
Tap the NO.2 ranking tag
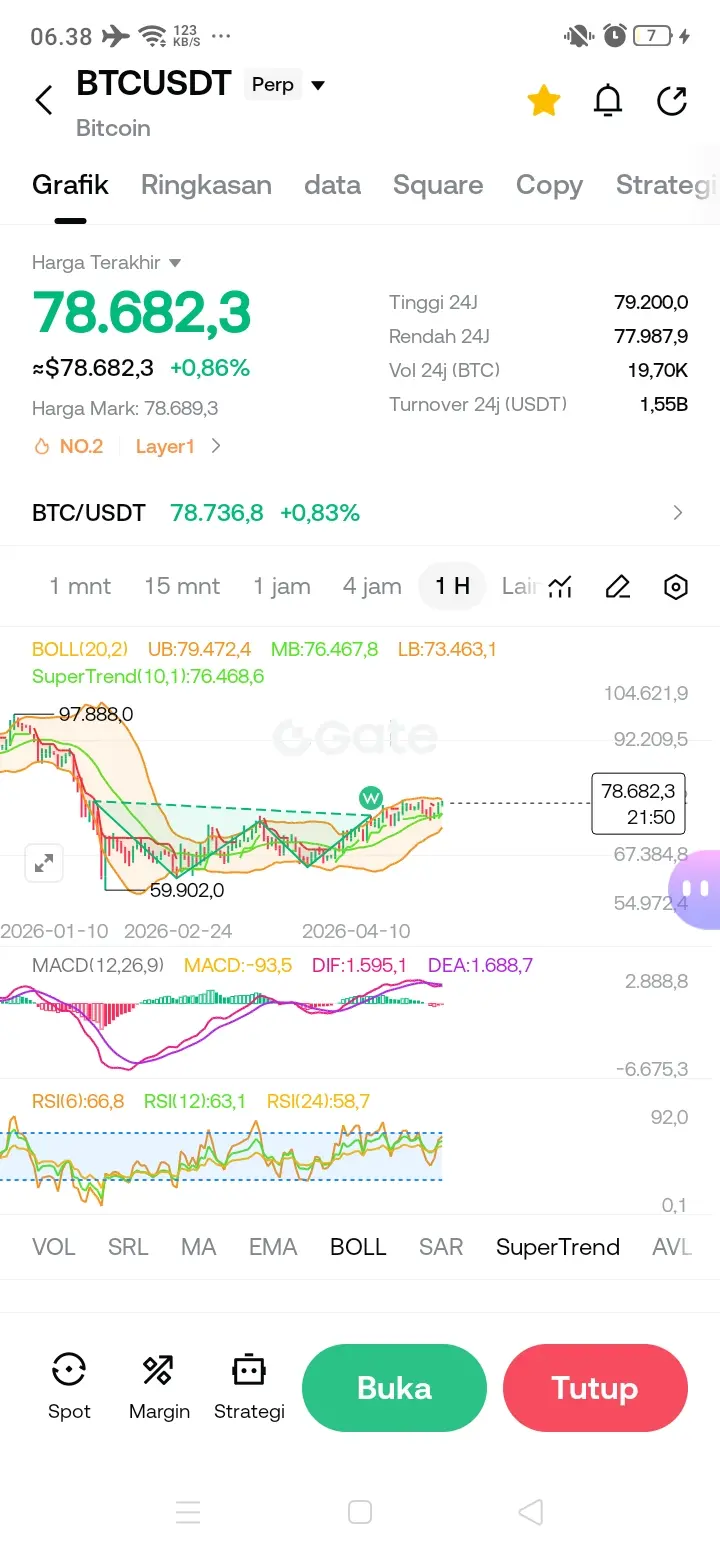(69, 446)
